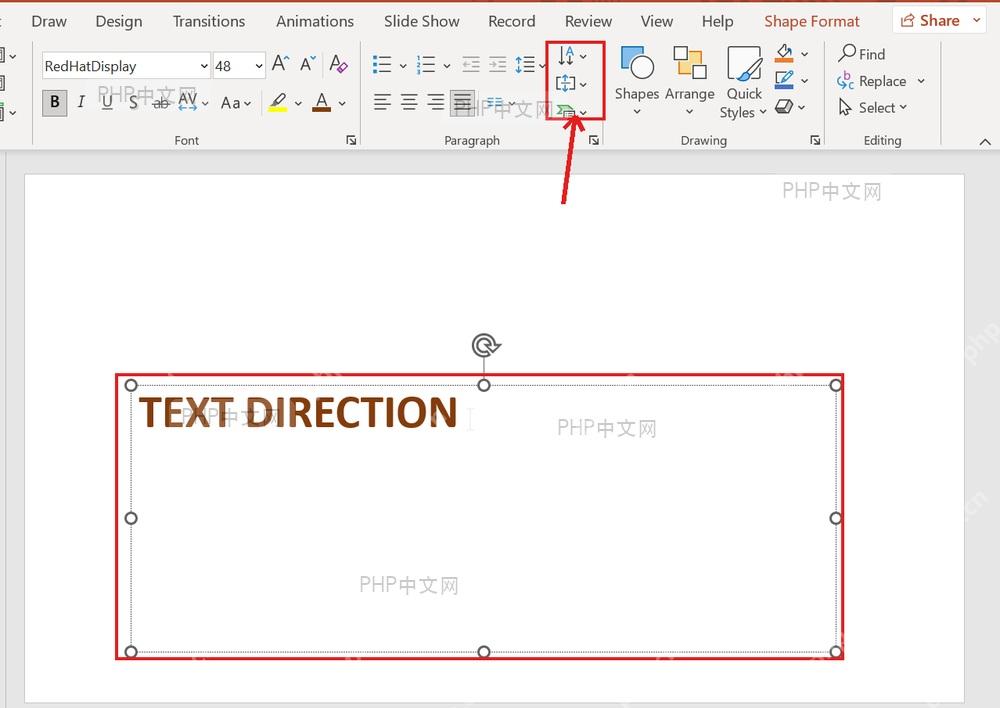Toggle Bold formatting

pyautogui.click(x=55, y=102)
